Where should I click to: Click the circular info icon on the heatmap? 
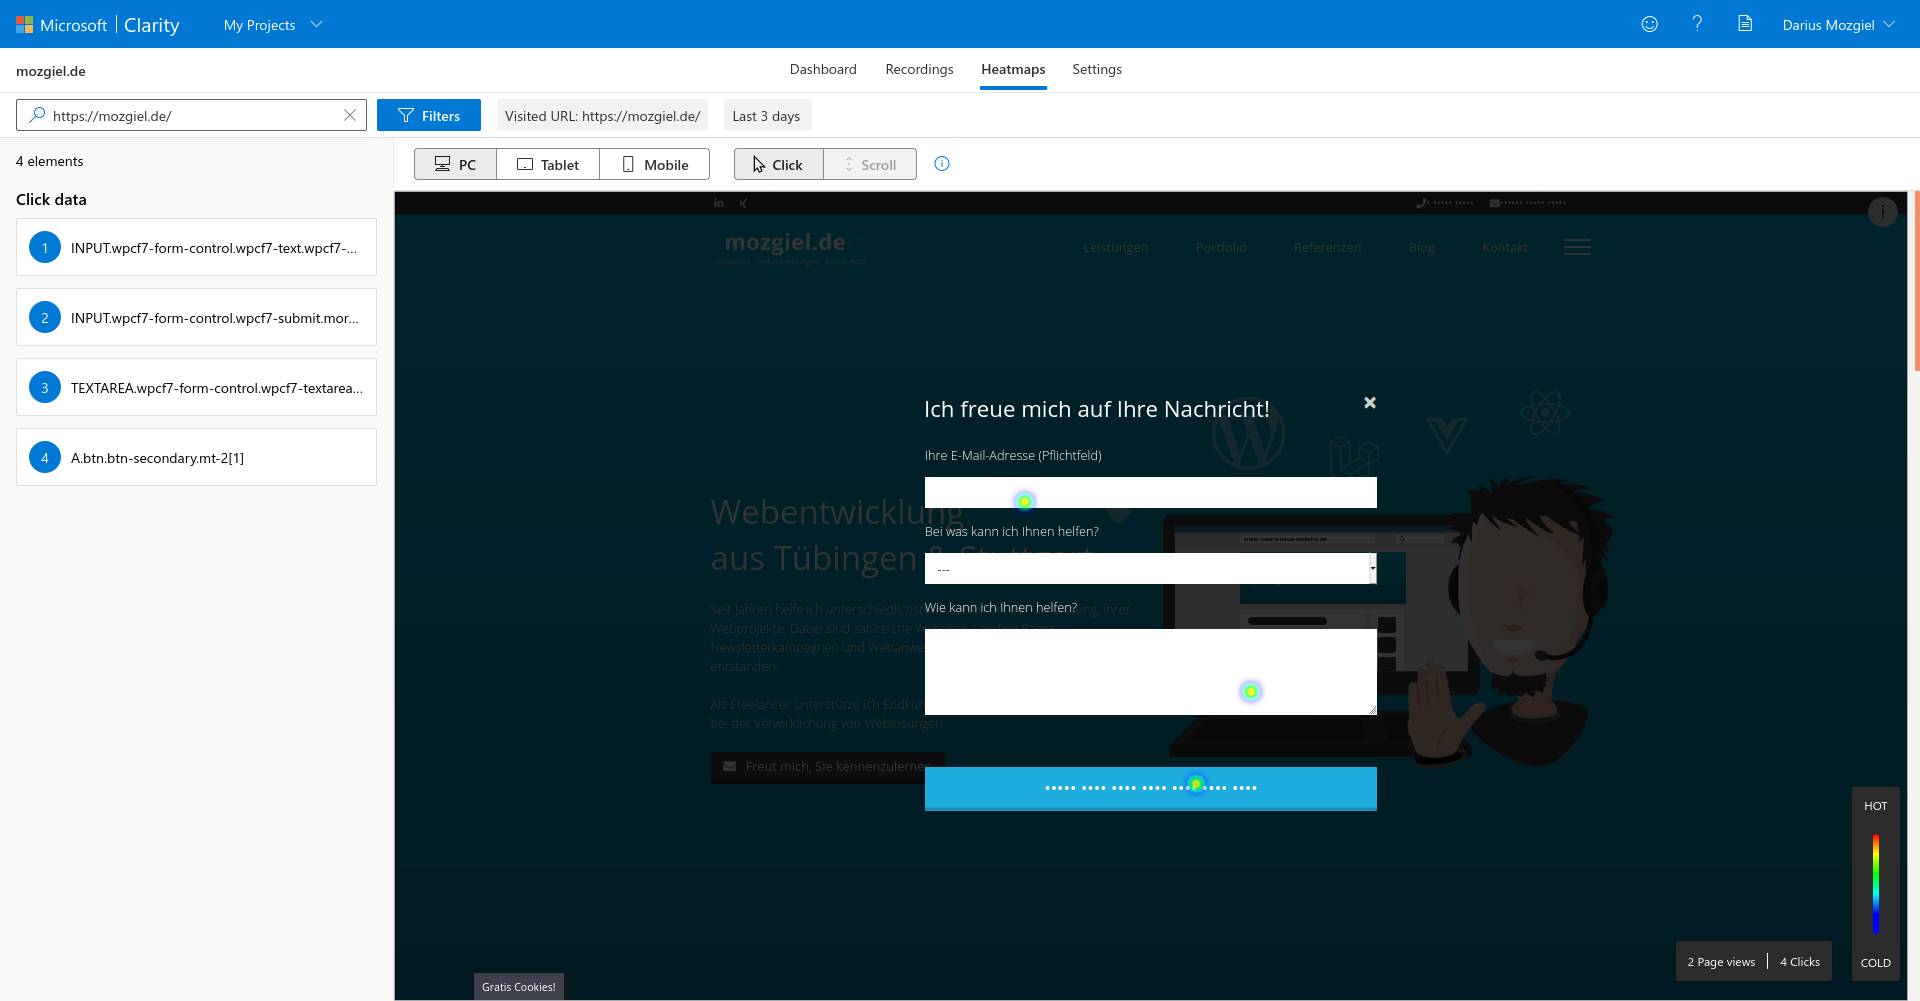pyautogui.click(x=1883, y=212)
